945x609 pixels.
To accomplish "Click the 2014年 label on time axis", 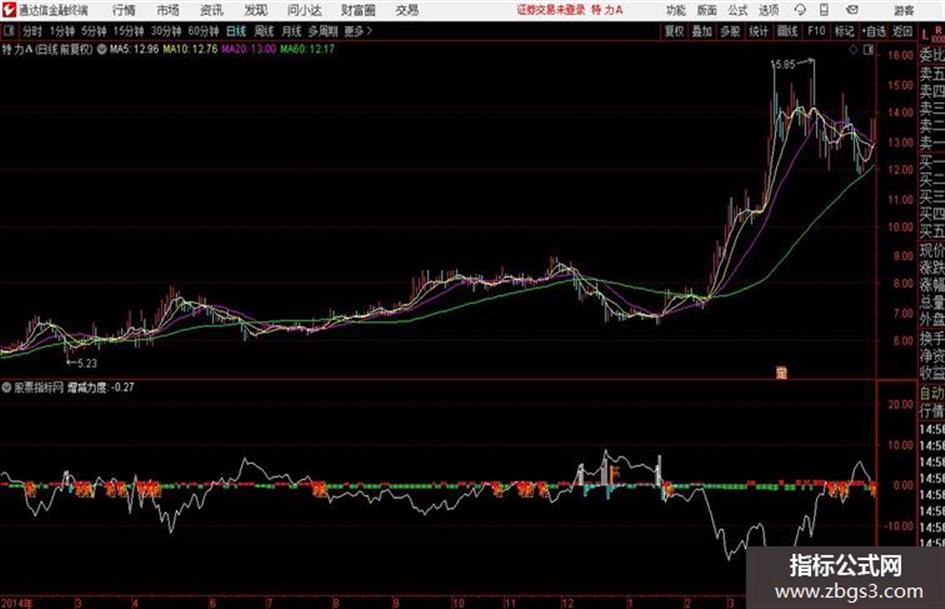I will coord(17,603).
